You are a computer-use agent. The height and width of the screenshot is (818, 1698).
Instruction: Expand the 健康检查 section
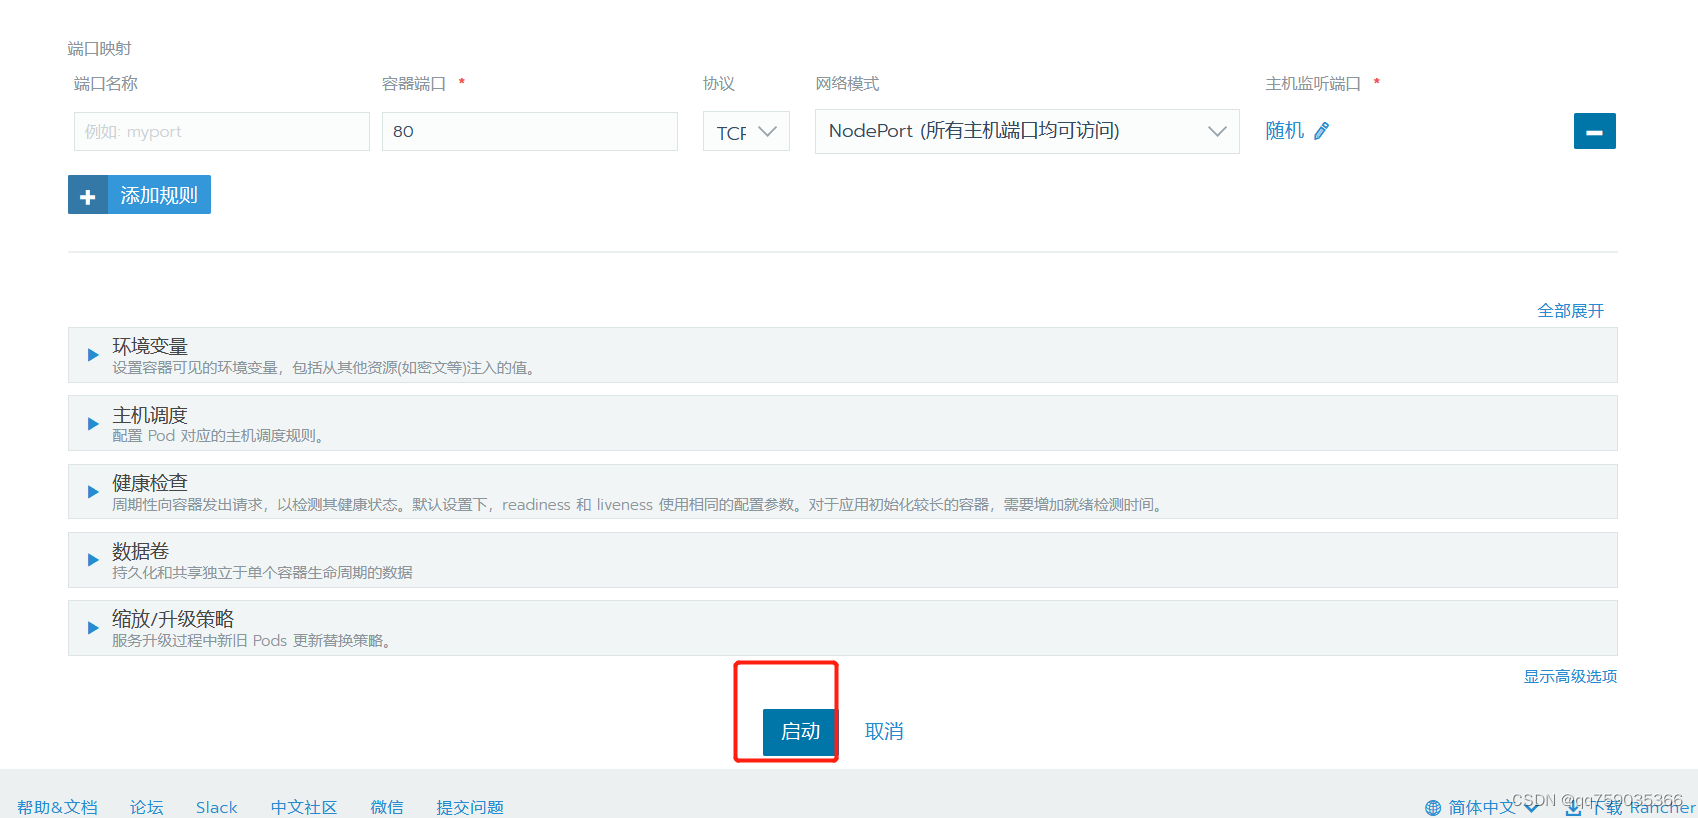tap(842, 491)
